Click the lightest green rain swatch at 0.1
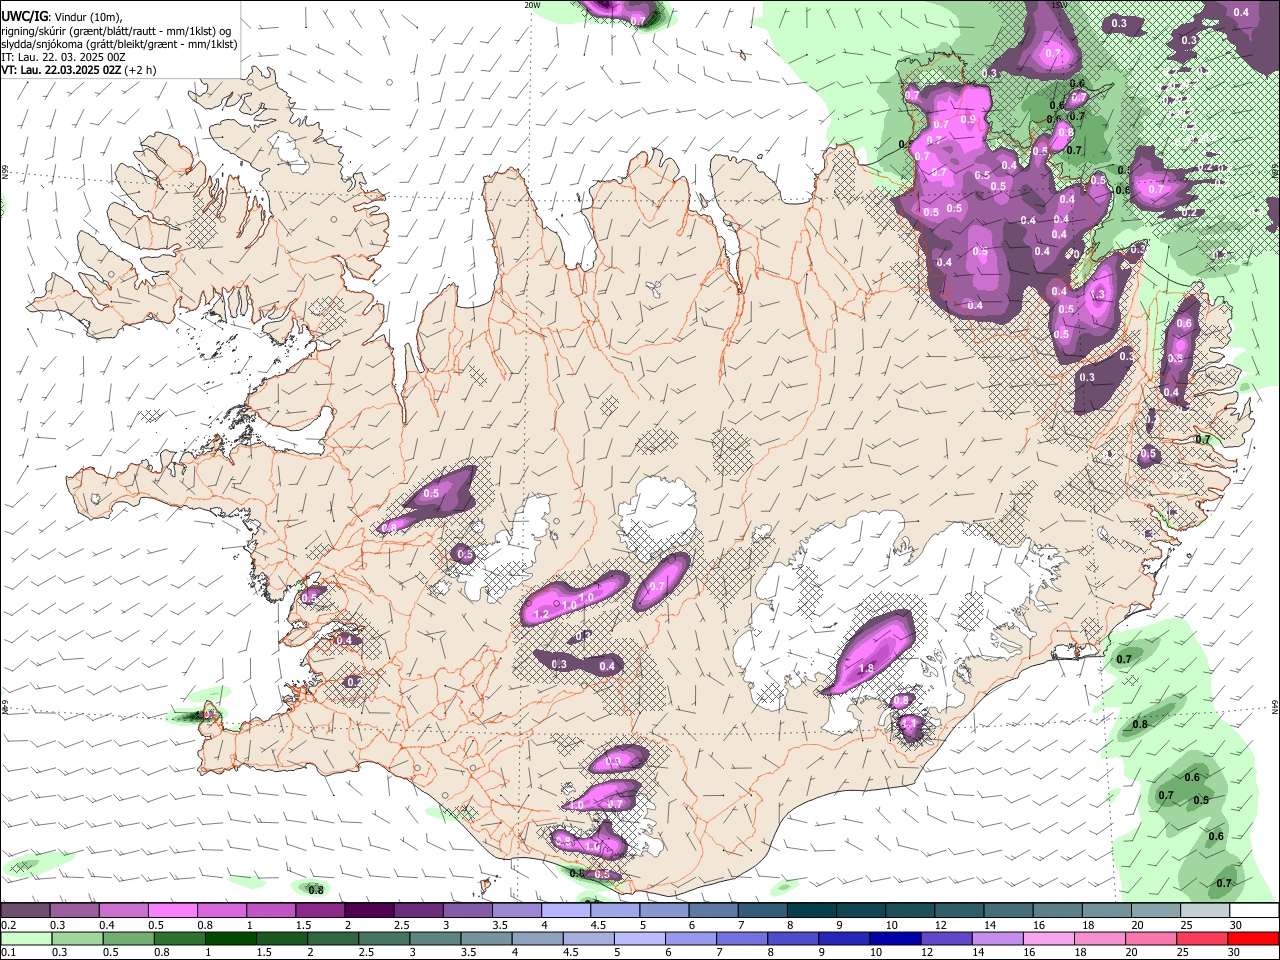1280x960 pixels. (26, 938)
